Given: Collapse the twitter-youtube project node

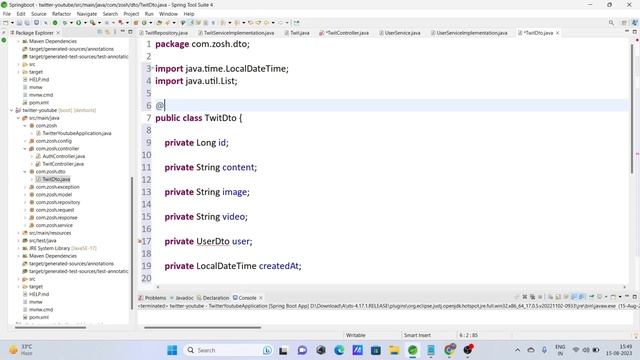Looking at the screenshot, I should [x=11, y=110].
